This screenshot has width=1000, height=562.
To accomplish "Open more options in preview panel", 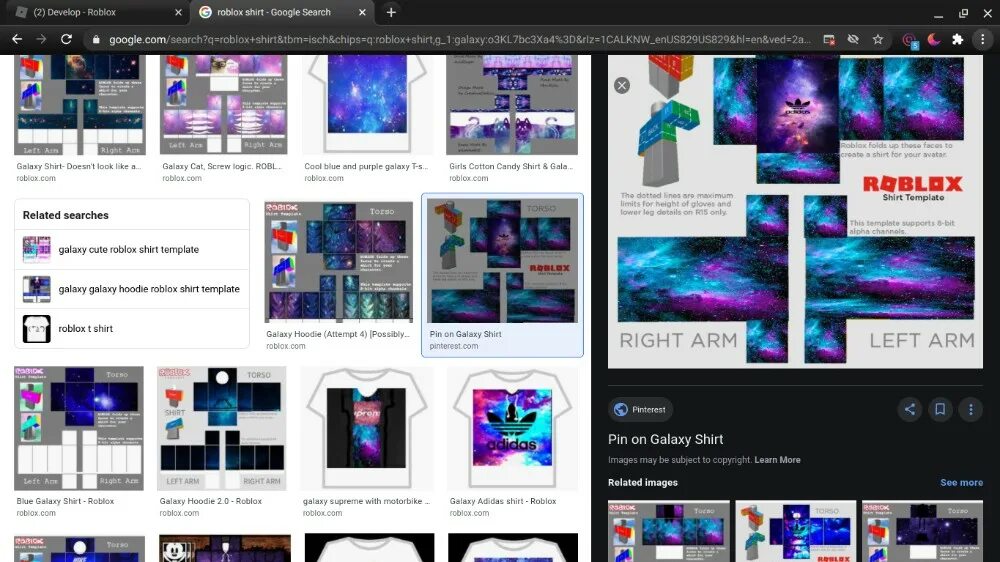I will click(971, 410).
